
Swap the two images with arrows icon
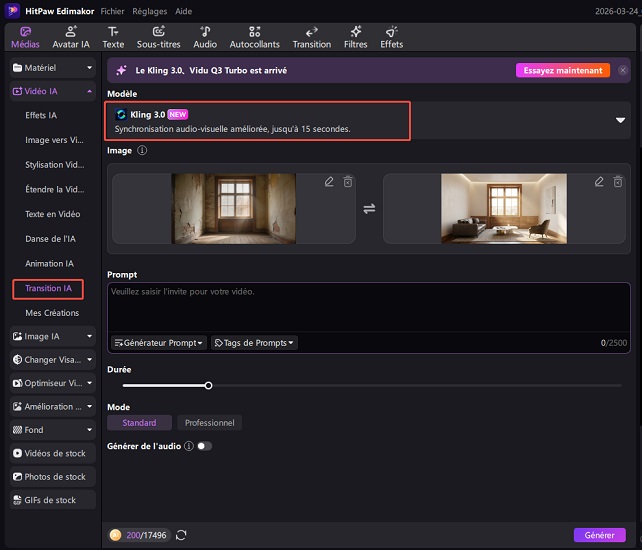pos(369,209)
